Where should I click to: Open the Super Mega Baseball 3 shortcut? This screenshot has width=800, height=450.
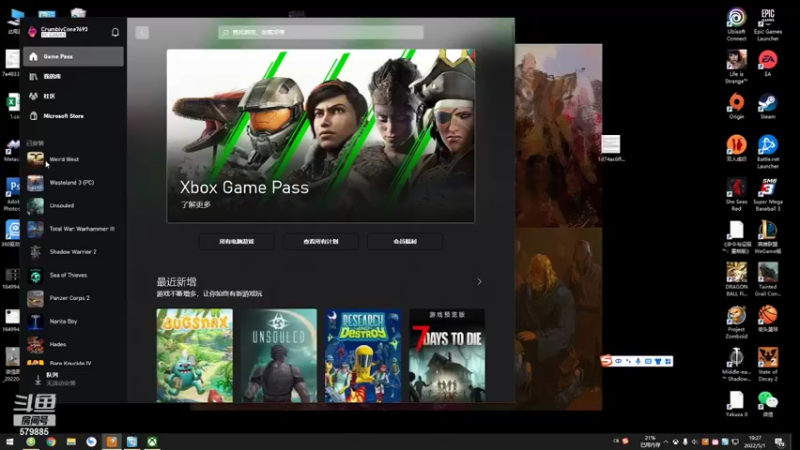768,195
